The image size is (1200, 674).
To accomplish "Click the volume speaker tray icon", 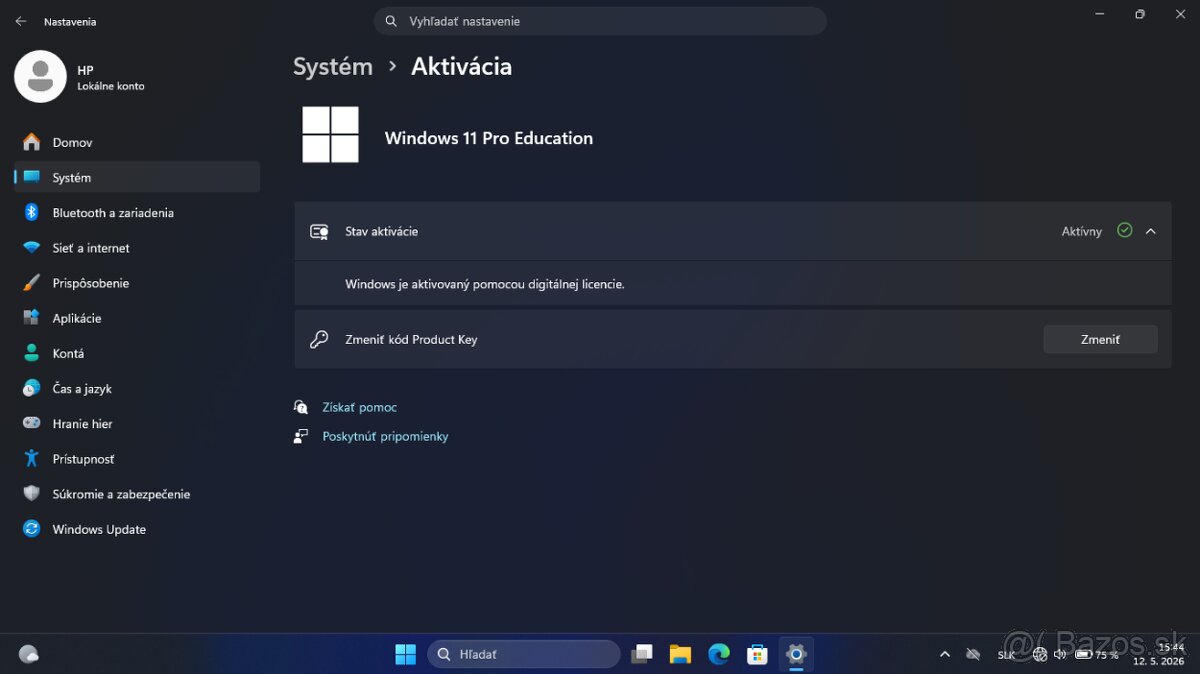I will (1061, 654).
